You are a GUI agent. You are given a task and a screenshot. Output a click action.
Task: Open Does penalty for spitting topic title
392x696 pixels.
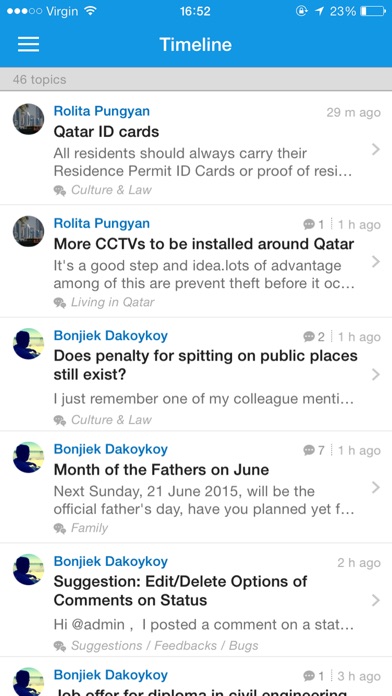(x=205, y=365)
